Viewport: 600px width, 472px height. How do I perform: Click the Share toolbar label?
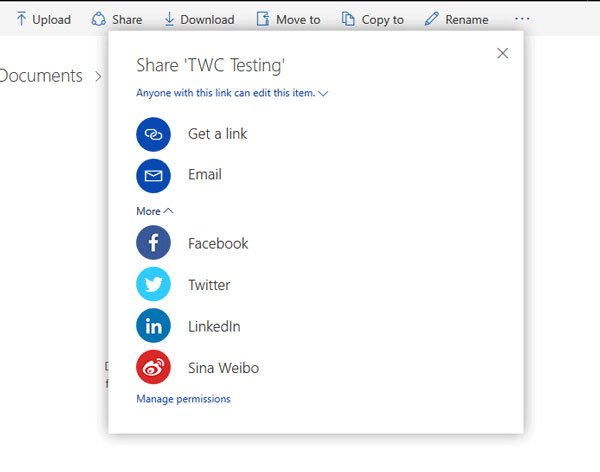tap(127, 20)
